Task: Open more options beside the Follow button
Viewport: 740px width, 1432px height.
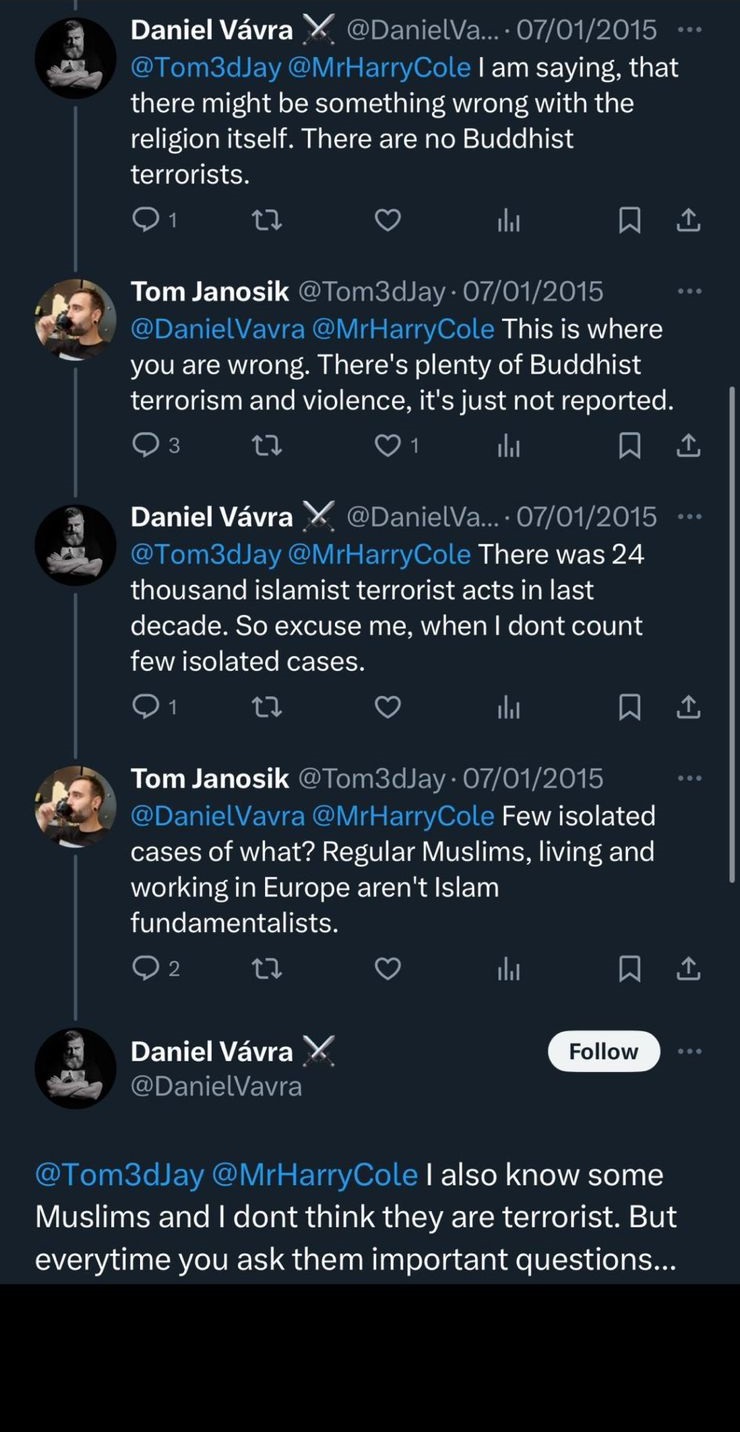Action: [689, 1051]
